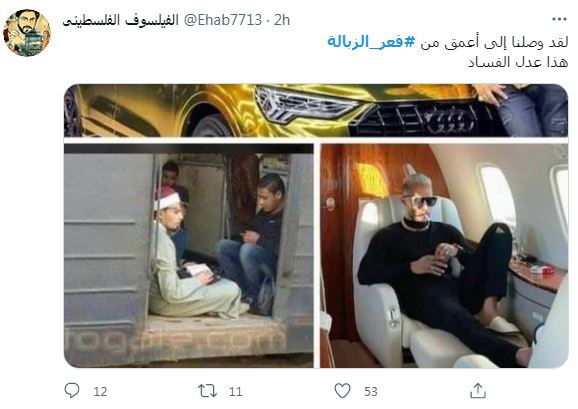View the gold Audi car photo

click(x=316, y=111)
